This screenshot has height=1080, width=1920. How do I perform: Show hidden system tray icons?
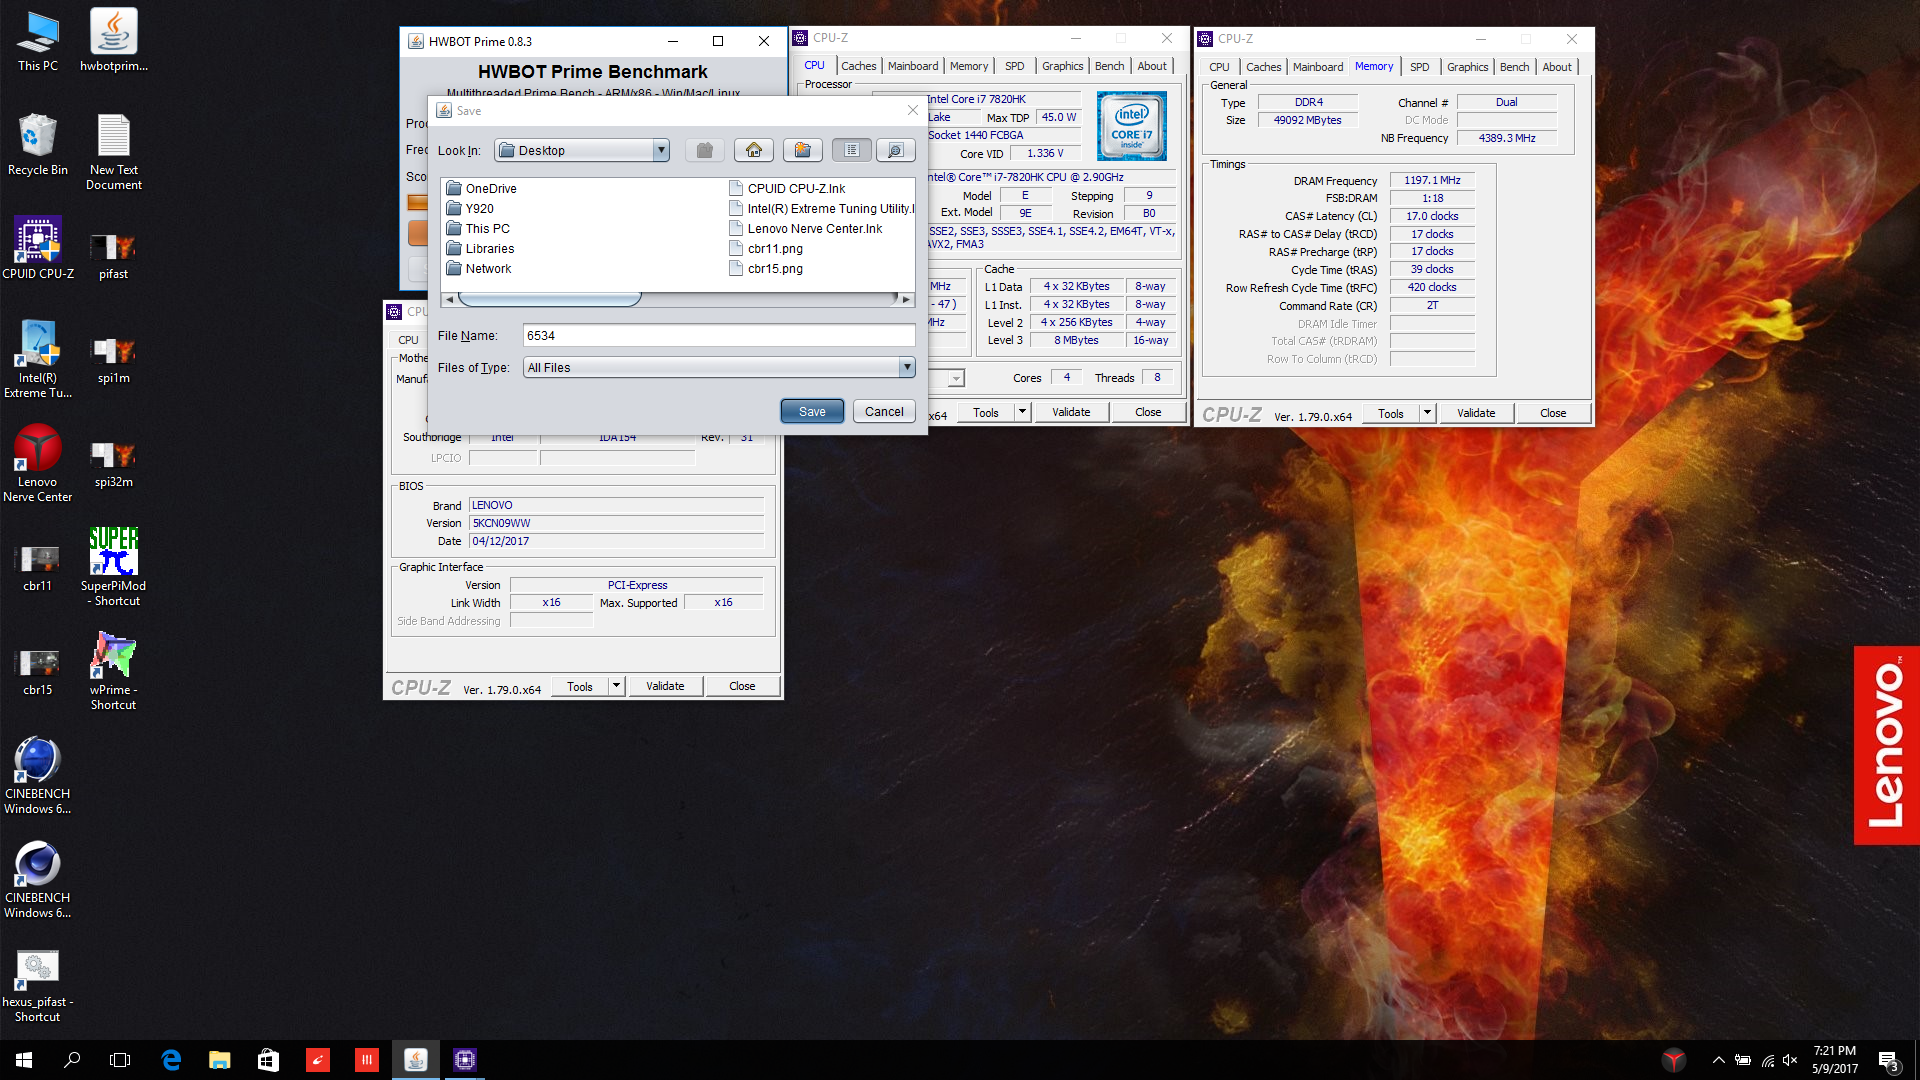(1718, 1060)
